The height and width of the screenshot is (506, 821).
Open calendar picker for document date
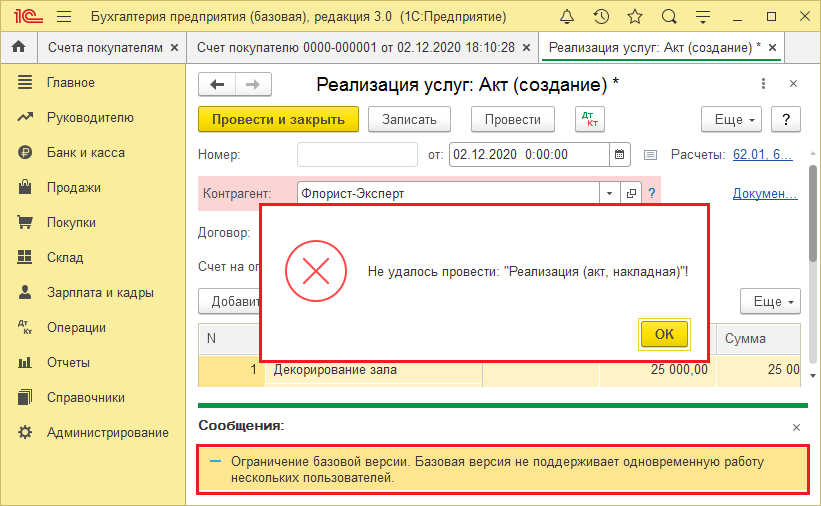619,155
